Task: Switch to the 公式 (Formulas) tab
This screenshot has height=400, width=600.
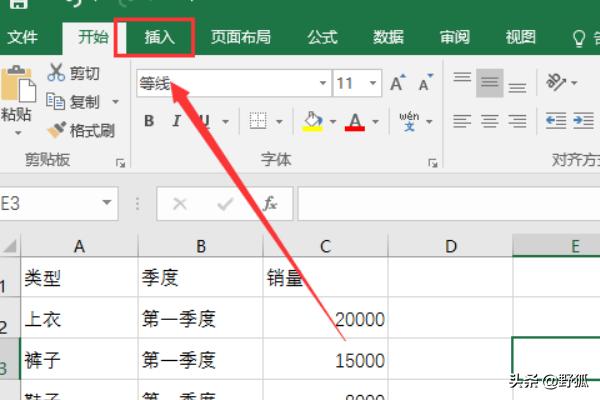Action: click(x=322, y=38)
